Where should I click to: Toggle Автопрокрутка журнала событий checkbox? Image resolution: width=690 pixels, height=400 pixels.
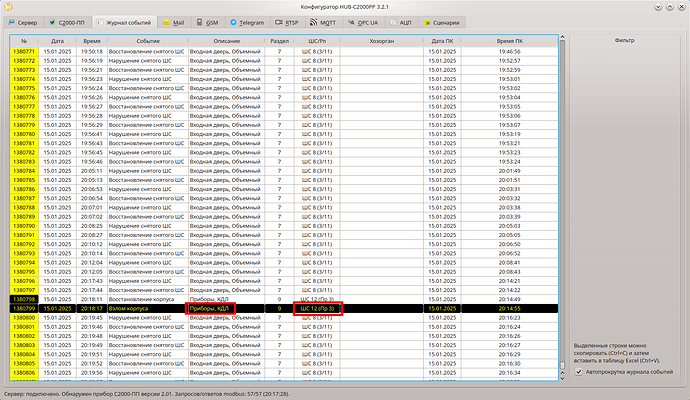pyautogui.click(x=578, y=373)
